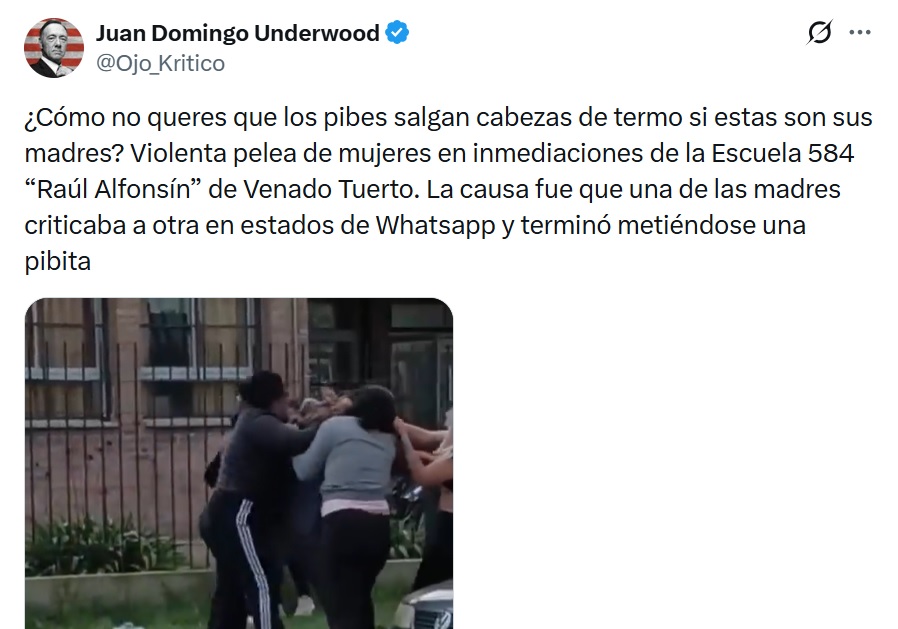Click the blue verified checkmark badge

(397, 33)
